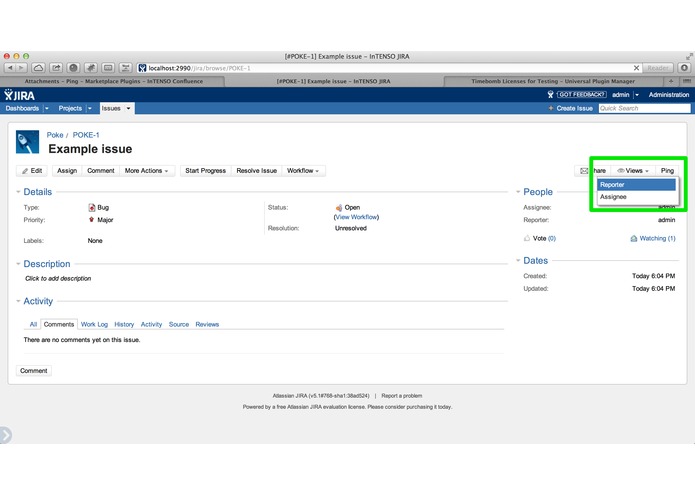The height and width of the screenshot is (494, 695).
Task: Enter full screen with the expand arrows
Action: click(689, 56)
